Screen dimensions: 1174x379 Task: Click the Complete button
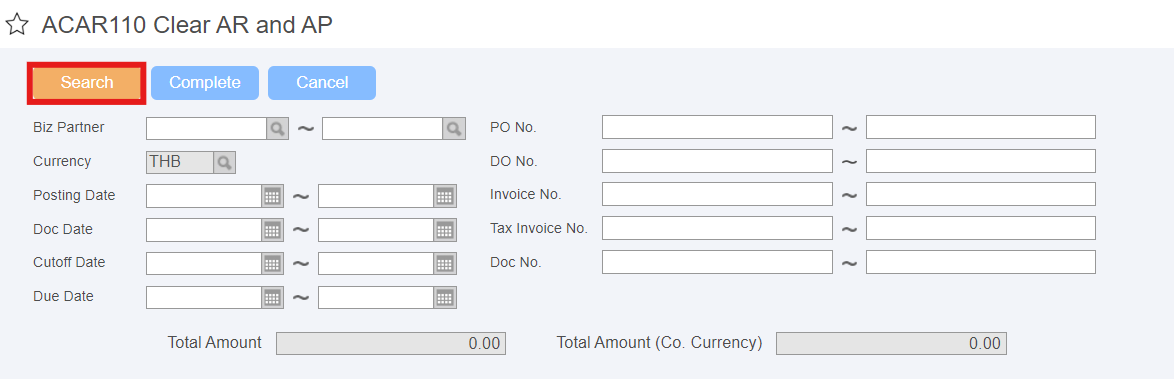pos(205,82)
